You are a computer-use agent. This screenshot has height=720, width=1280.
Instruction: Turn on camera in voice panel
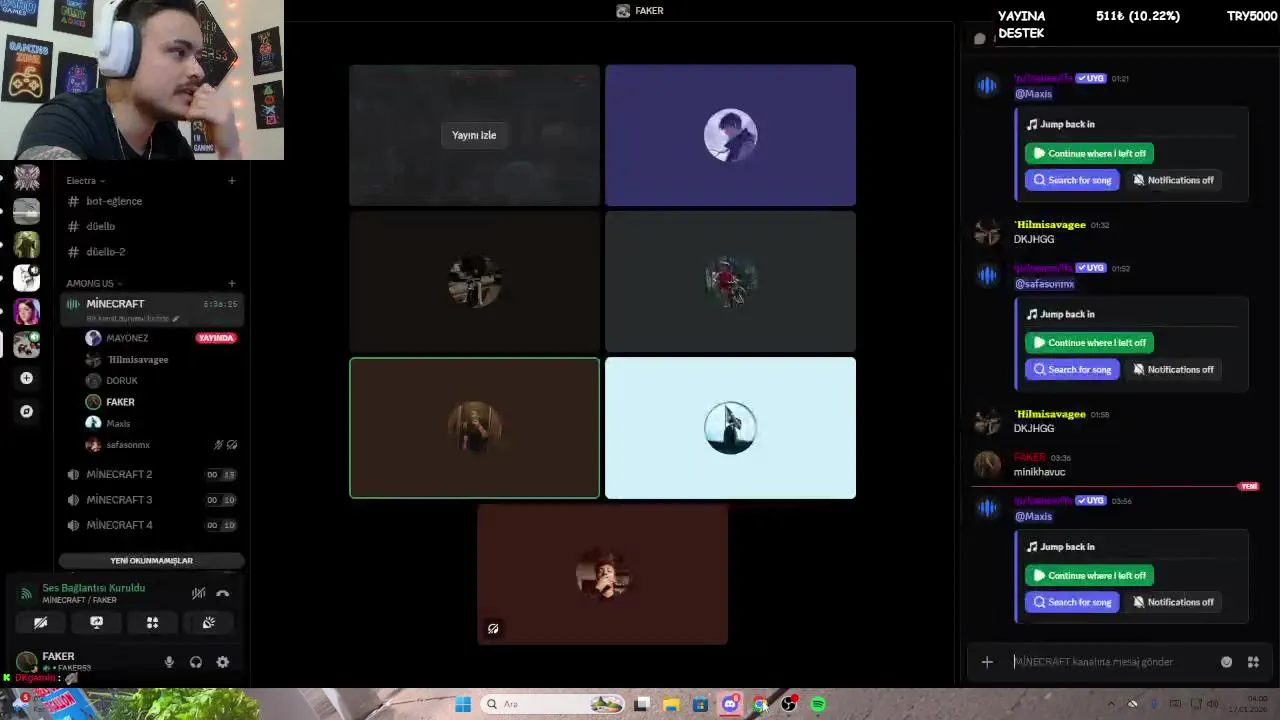point(41,622)
